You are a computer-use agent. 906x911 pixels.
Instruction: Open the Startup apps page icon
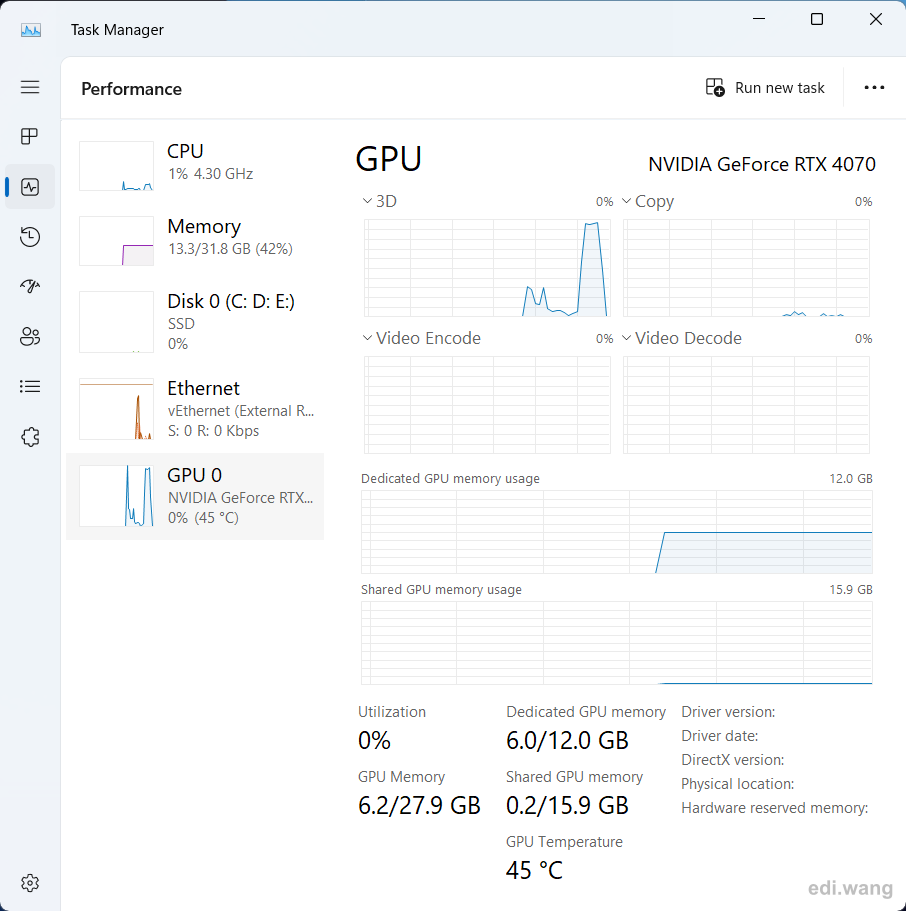coord(30,286)
